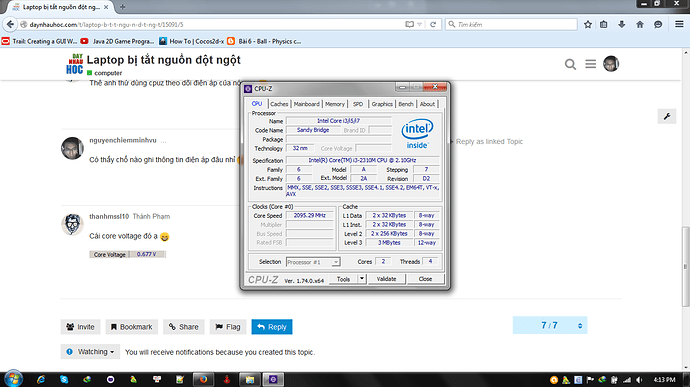Switch to the Mainboard tab in CPU-Z

tap(306, 104)
